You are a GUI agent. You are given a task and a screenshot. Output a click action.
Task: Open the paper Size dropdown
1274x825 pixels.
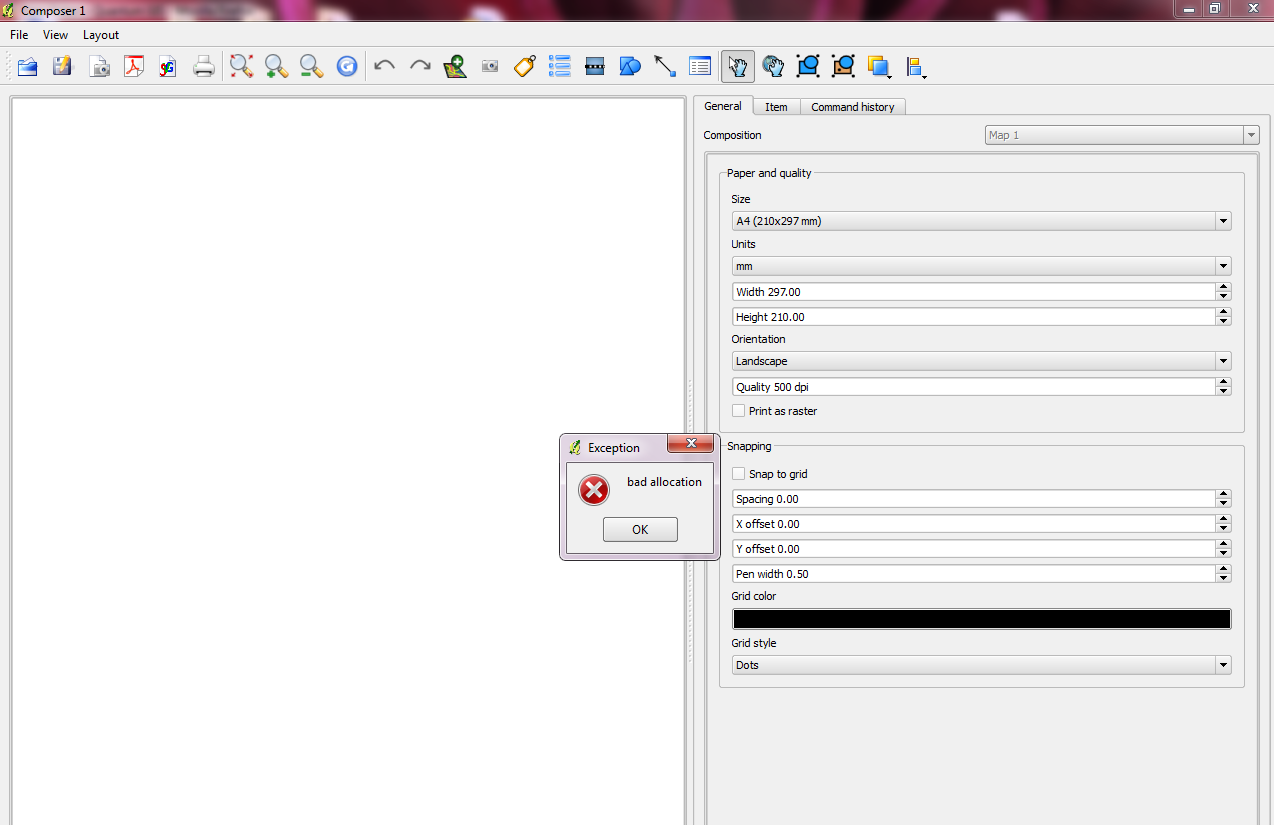pos(980,221)
